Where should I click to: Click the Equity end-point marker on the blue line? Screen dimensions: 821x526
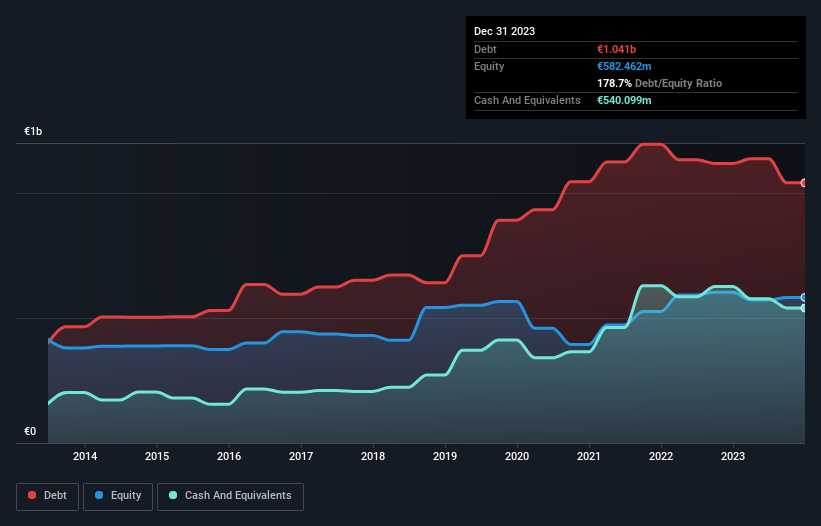pyautogui.click(x=804, y=297)
